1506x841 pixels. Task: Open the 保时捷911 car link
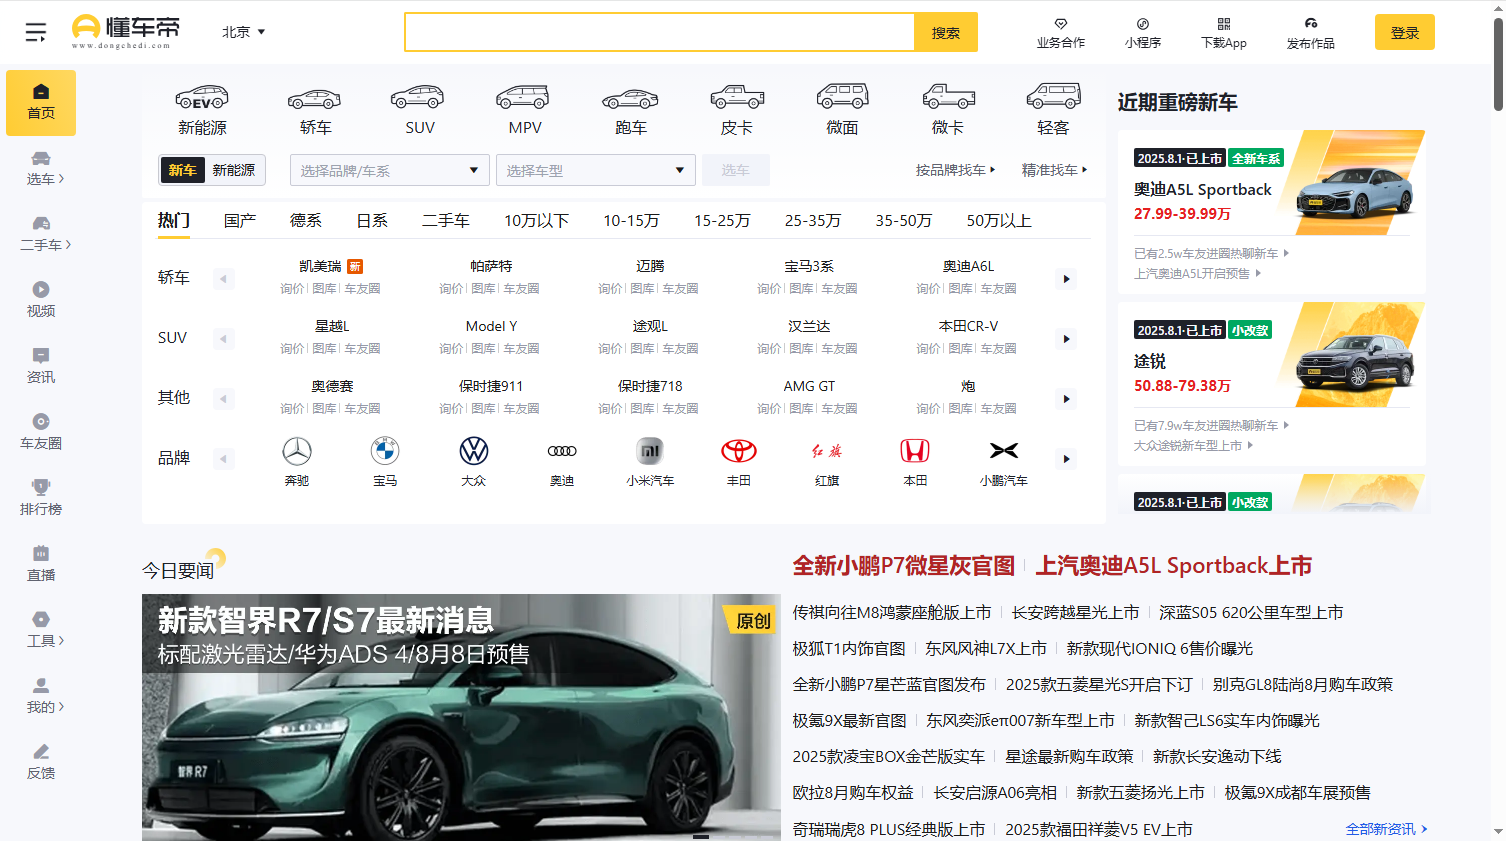[491, 386]
